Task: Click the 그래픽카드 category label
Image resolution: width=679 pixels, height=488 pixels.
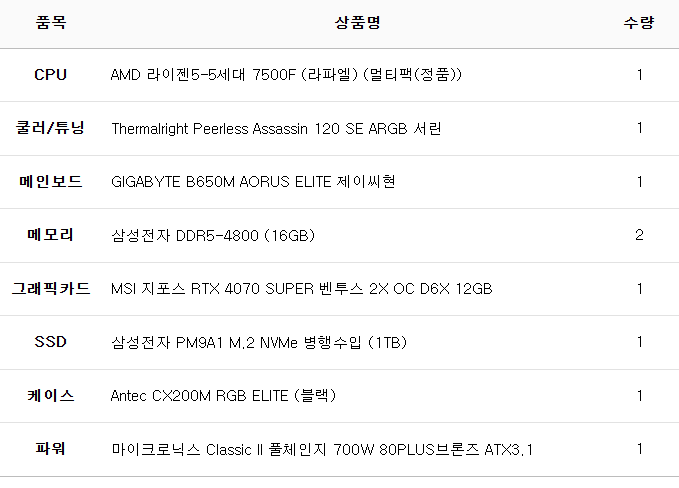Action: click(50, 289)
